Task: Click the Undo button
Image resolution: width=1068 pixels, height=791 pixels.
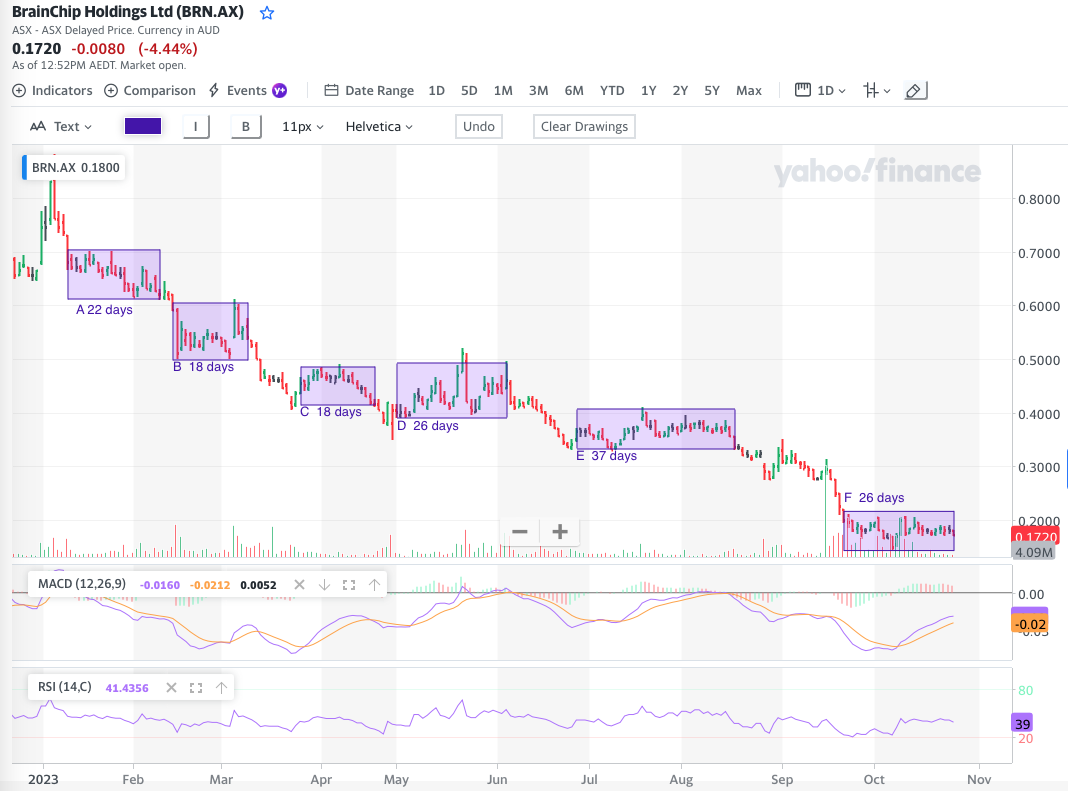Action: pyautogui.click(x=479, y=127)
